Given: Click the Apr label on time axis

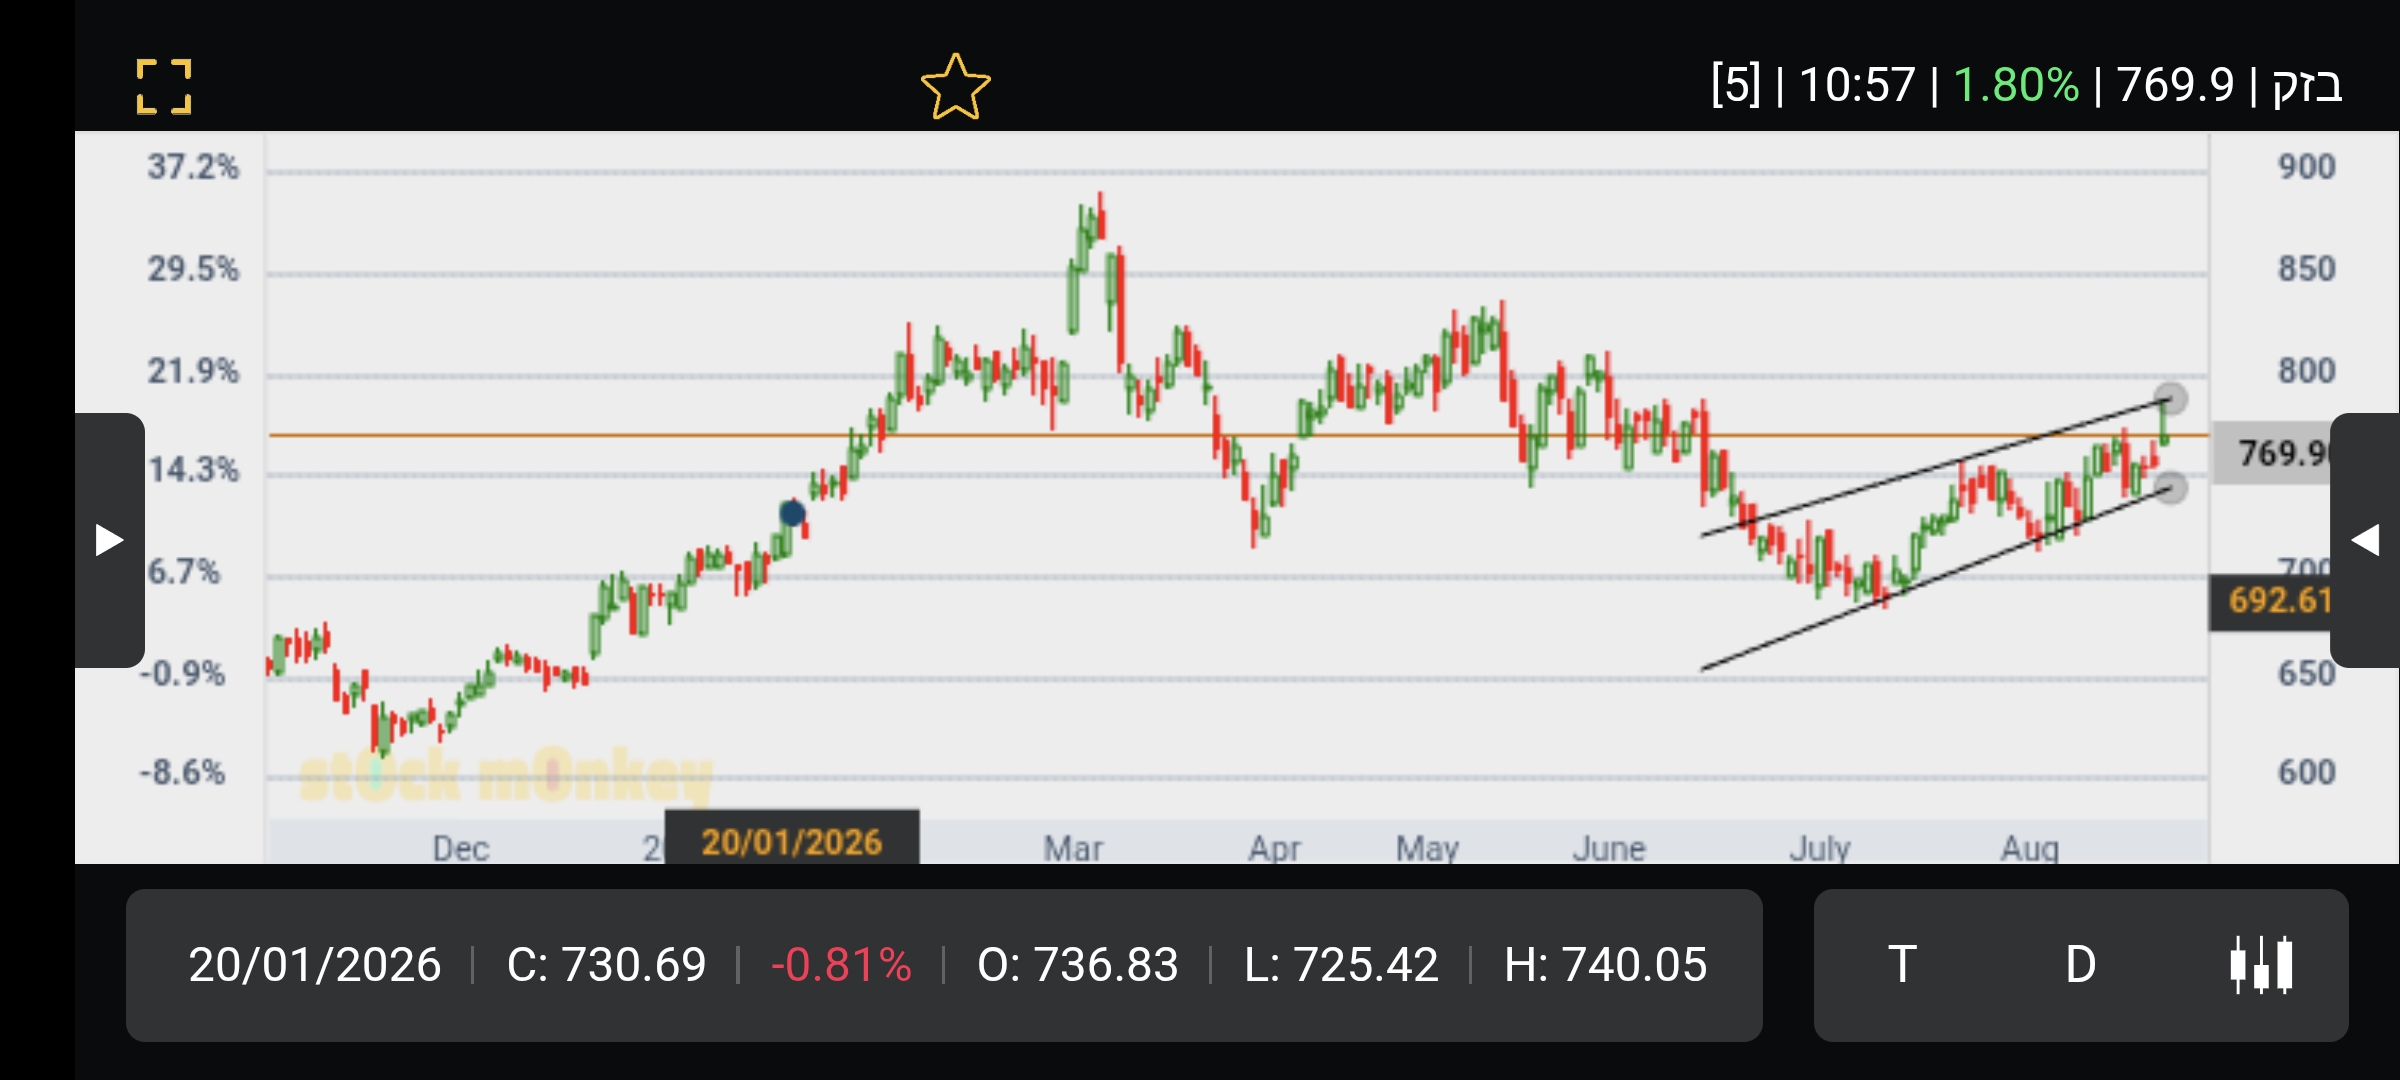Looking at the screenshot, I should (1274, 848).
